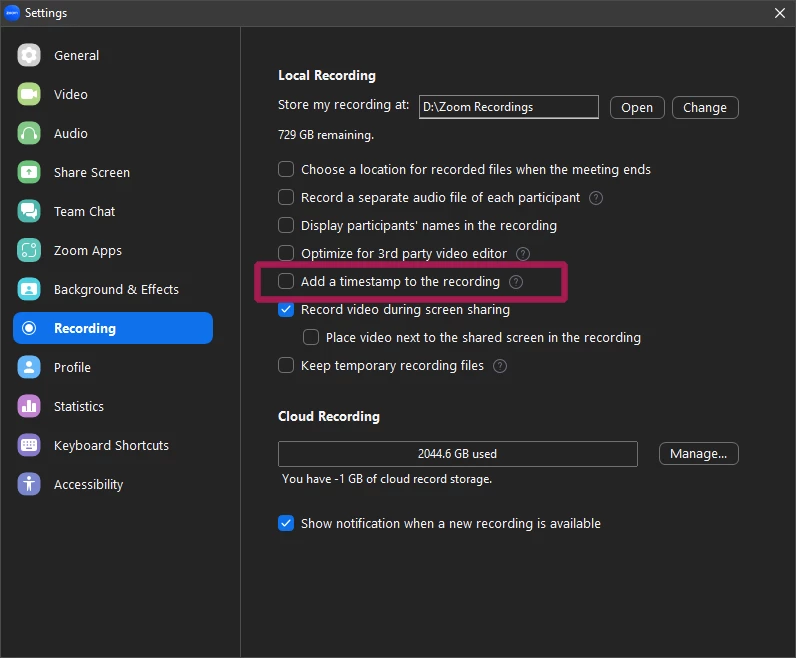Click 'Store my recording at:' label
The width and height of the screenshot is (796, 658).
tap(344, 105)
